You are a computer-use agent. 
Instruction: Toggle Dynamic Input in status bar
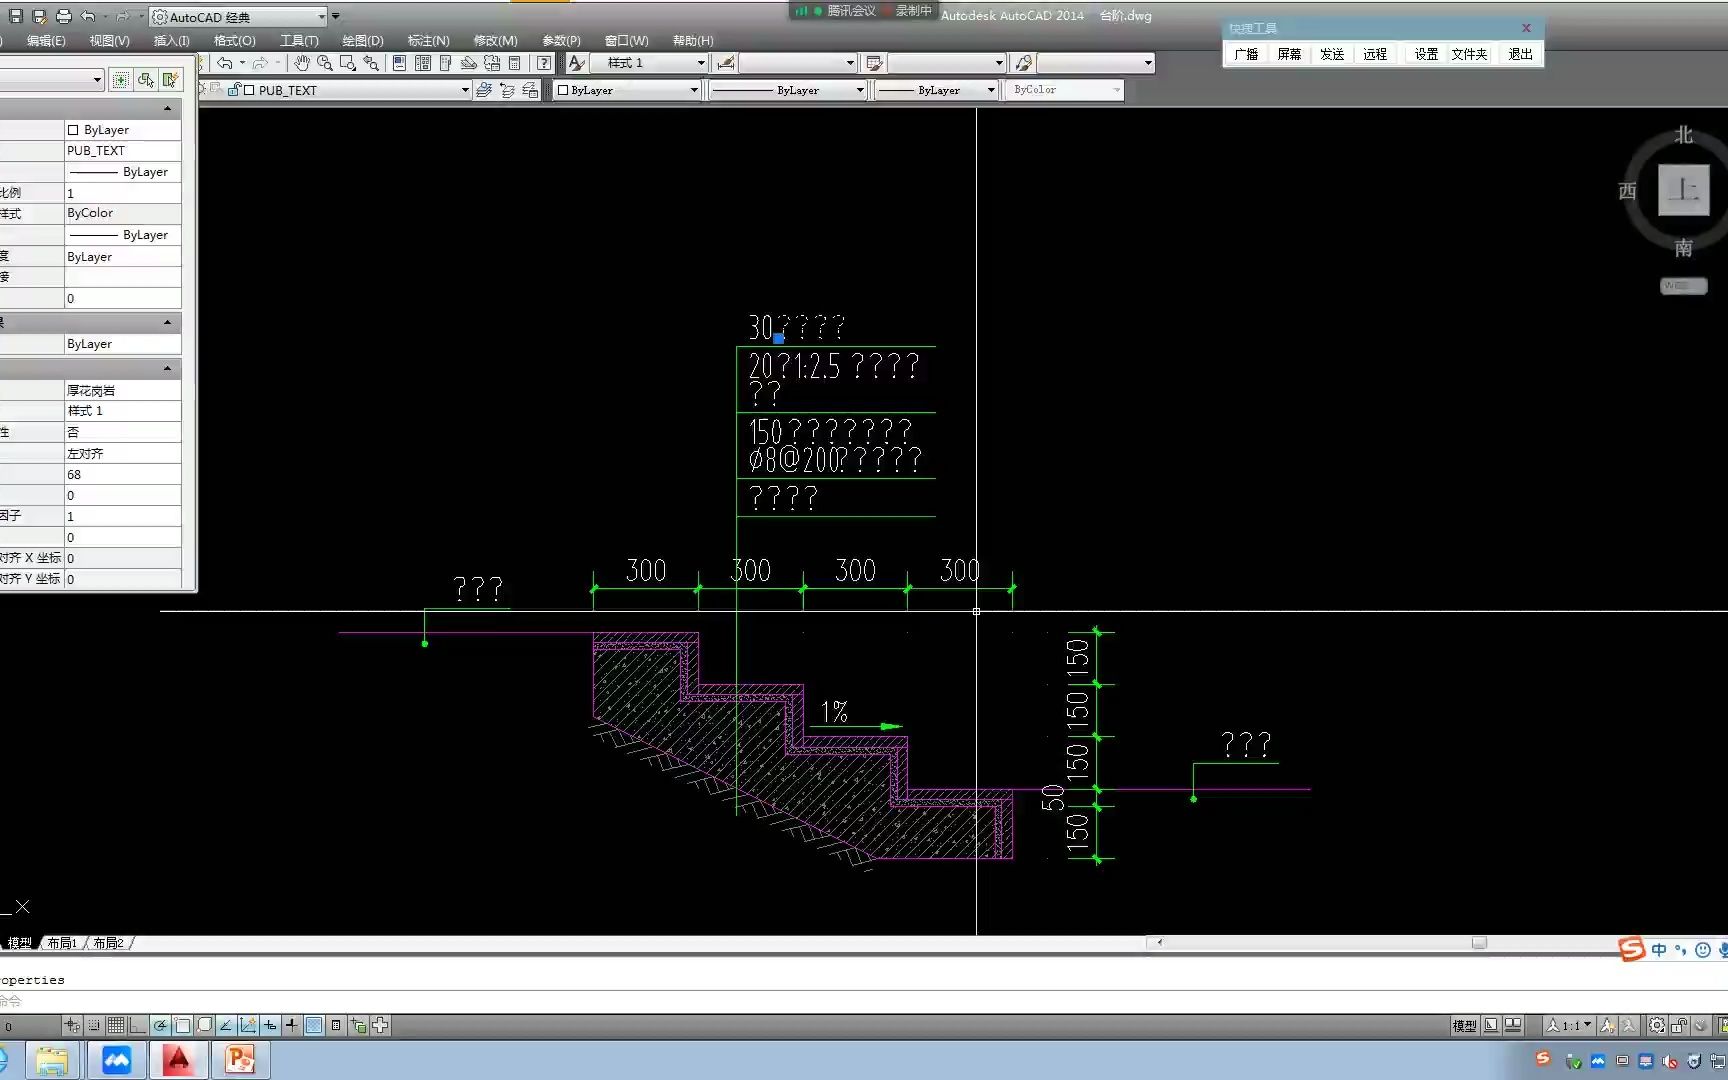coord(270,1025)
